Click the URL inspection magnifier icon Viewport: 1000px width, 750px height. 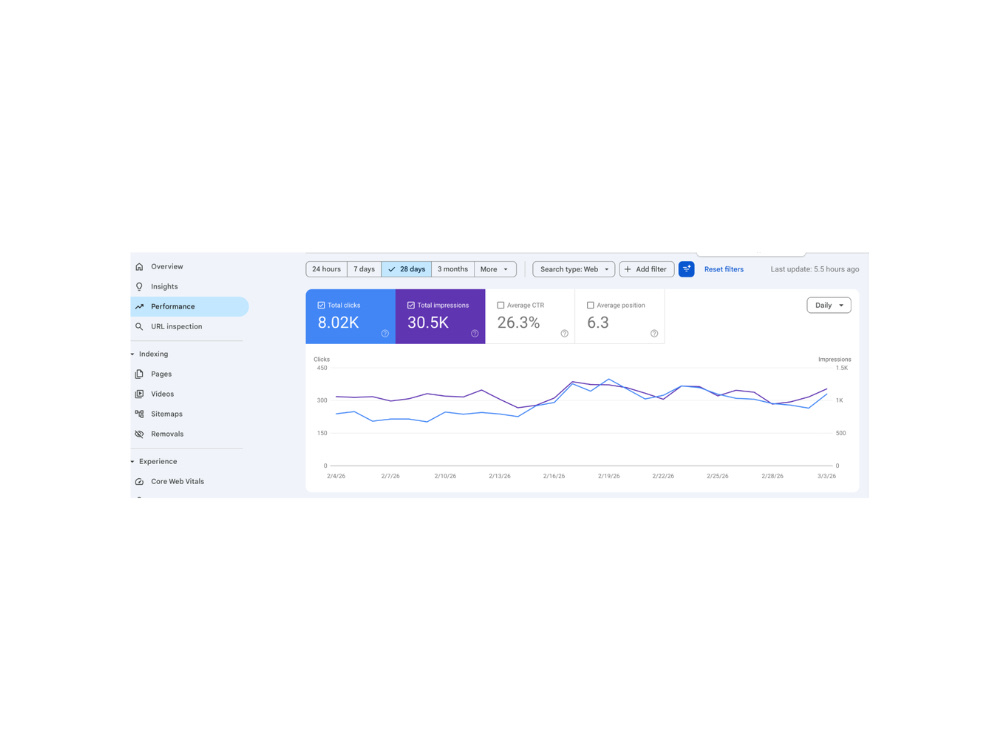point(139,327)
